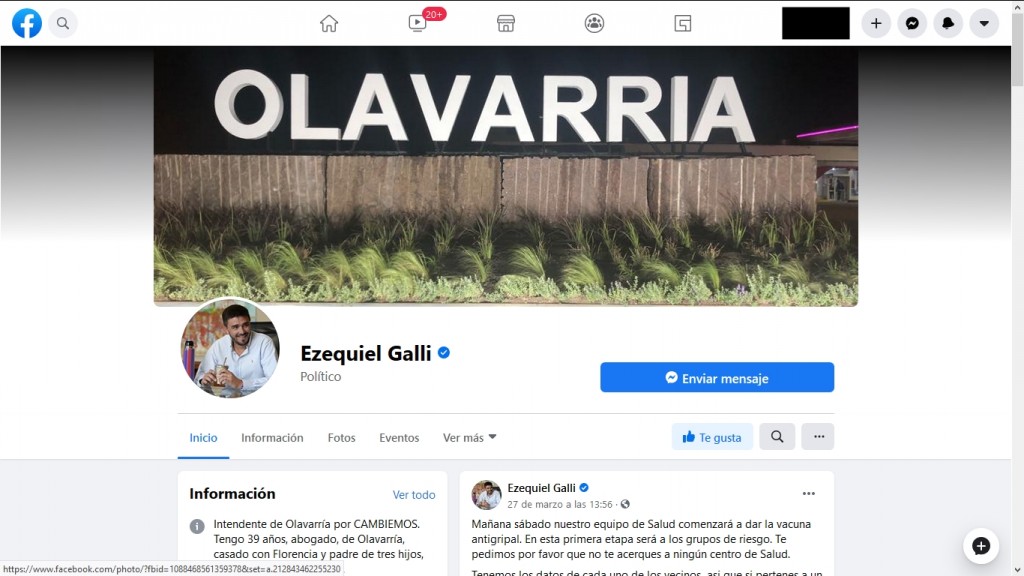Screen dimensions: 1024x576
Task: Open the Facebook logo home link
Action: pos(27,24)
